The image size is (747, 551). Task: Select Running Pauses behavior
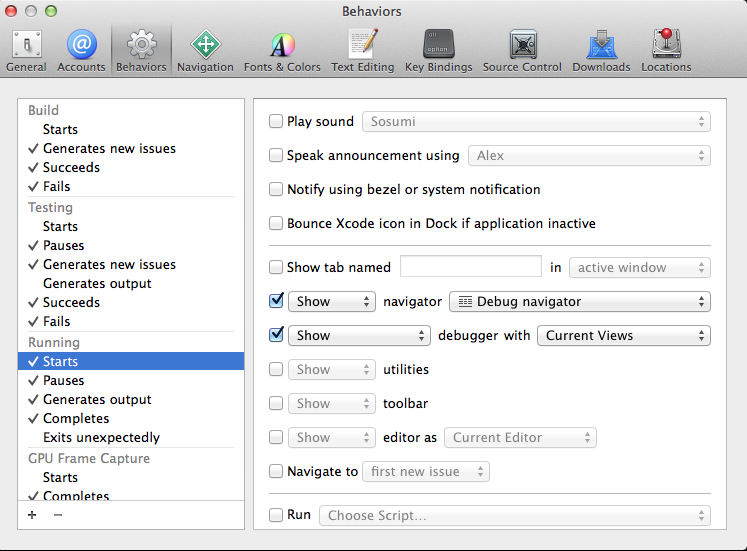tap(131, 380)
